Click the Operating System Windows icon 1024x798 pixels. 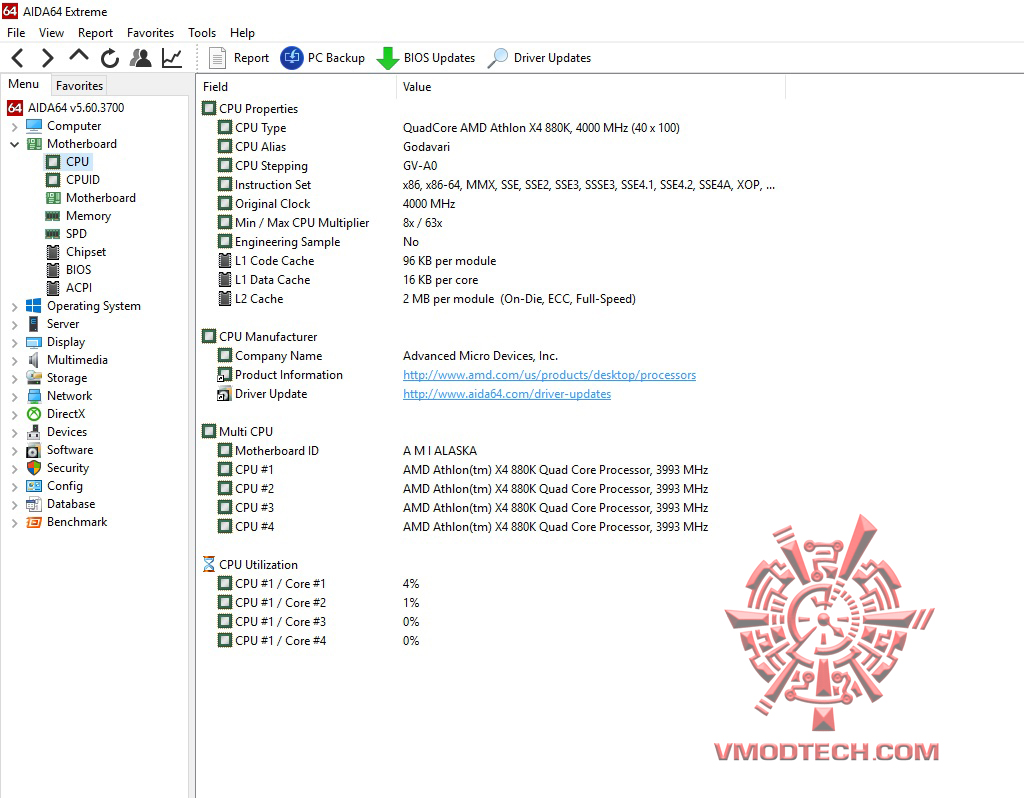34,306
